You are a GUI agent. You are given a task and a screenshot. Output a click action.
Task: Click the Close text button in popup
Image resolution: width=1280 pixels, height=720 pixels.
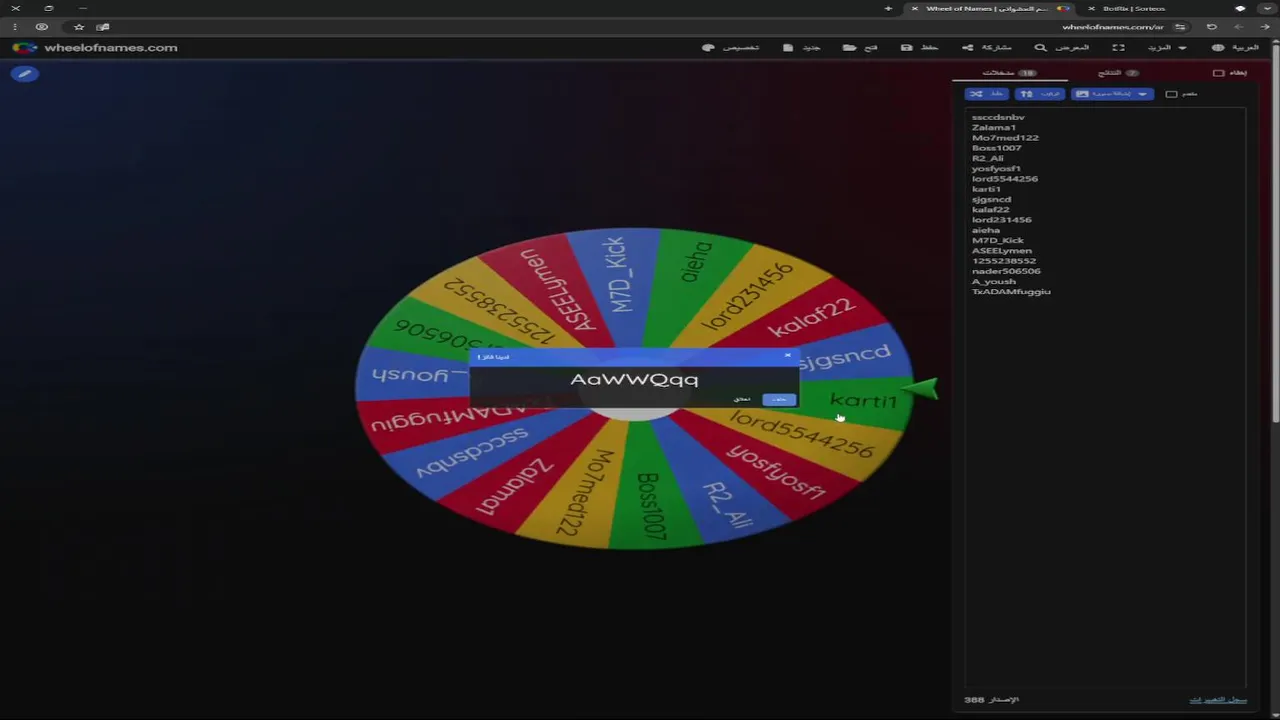pyautogui.click(x=741, y=399)
